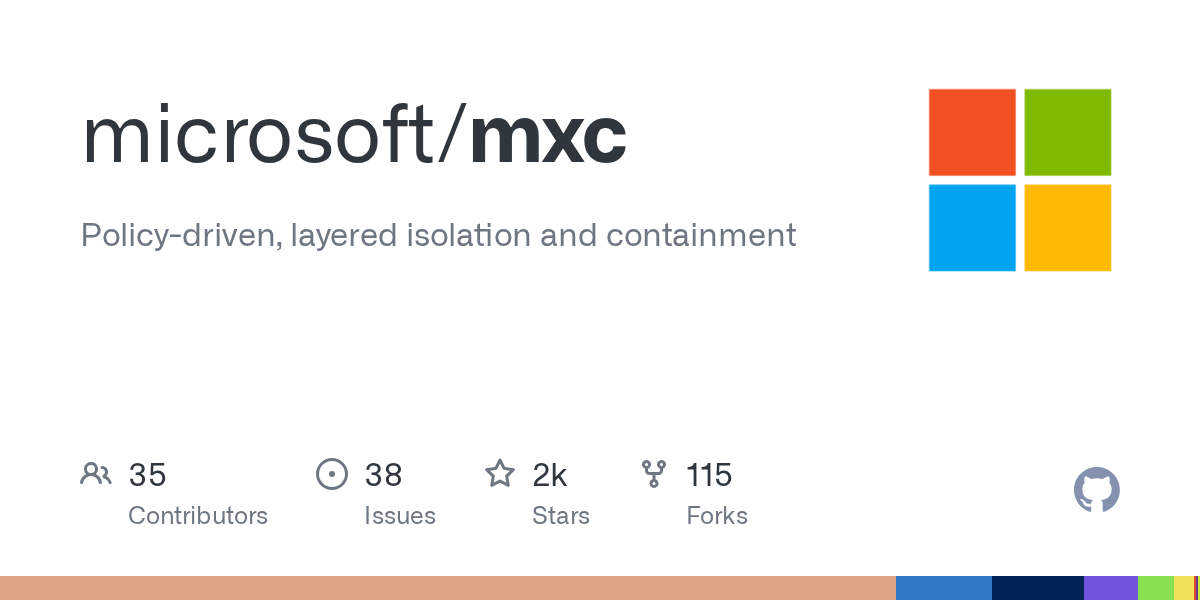The image size is (1200, 600).
Task: Click the Issues circle-dot icon
Action: pos(332,474)
